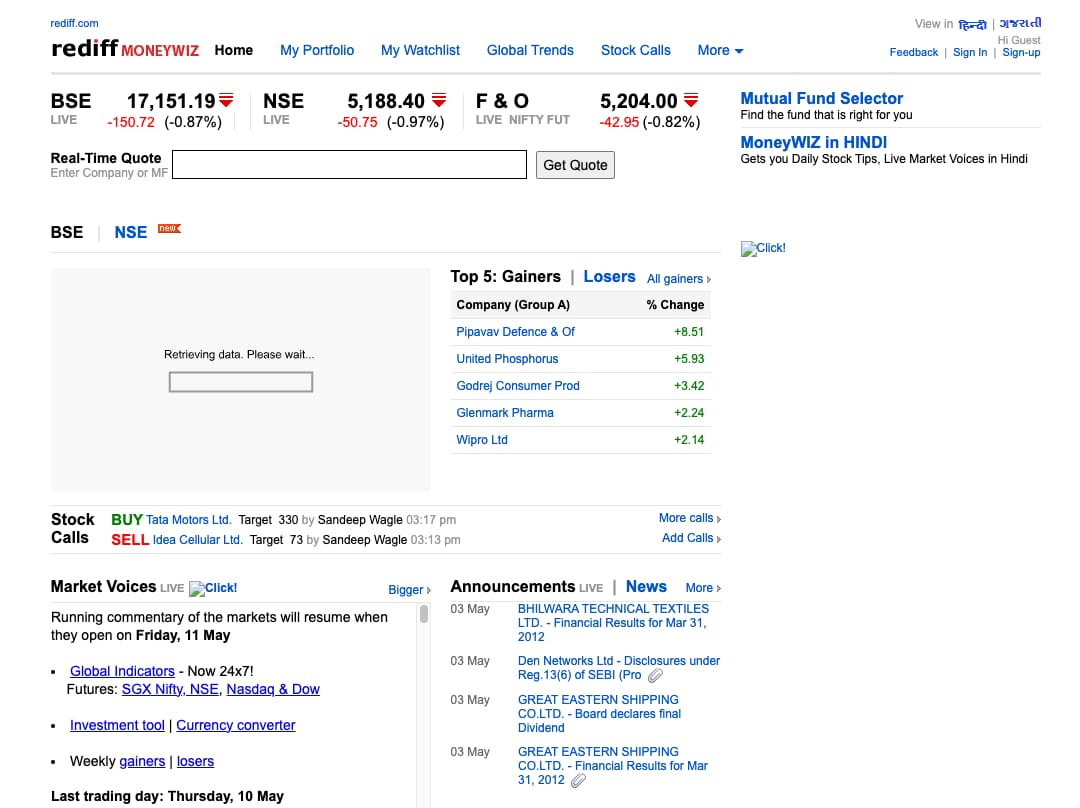
Task: Click the 'new' badge beside NSE tab
Action: click(169, 228)
